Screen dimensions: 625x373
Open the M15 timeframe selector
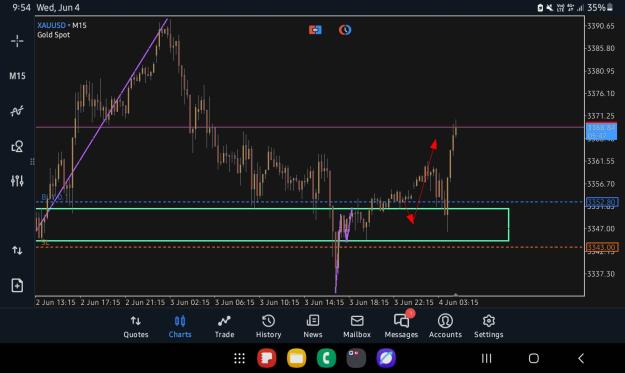pyautogui.click(x=18, y=76)
